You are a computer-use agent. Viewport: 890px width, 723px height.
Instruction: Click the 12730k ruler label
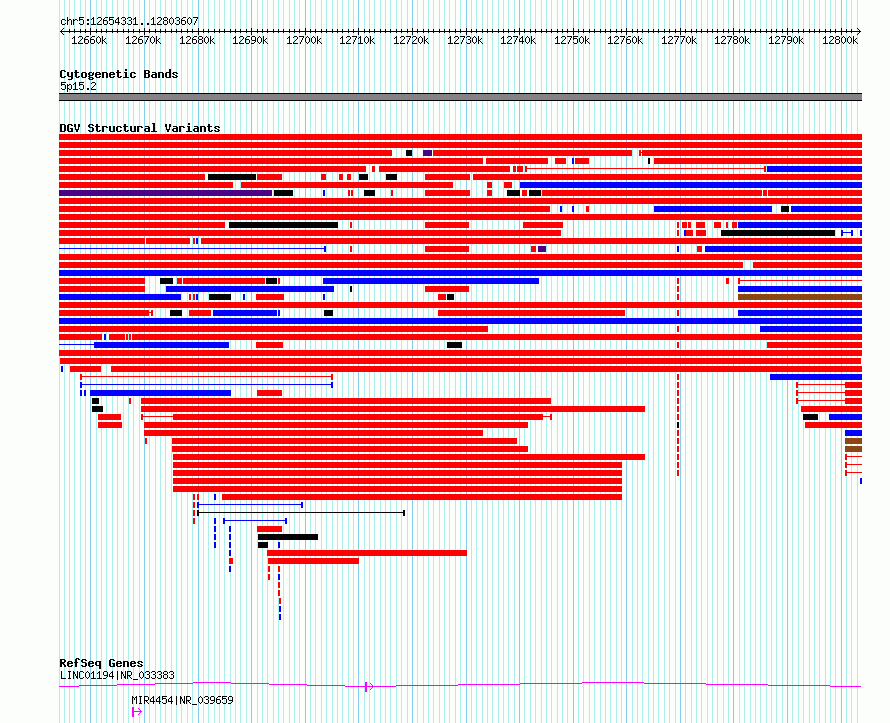point(465,40)
